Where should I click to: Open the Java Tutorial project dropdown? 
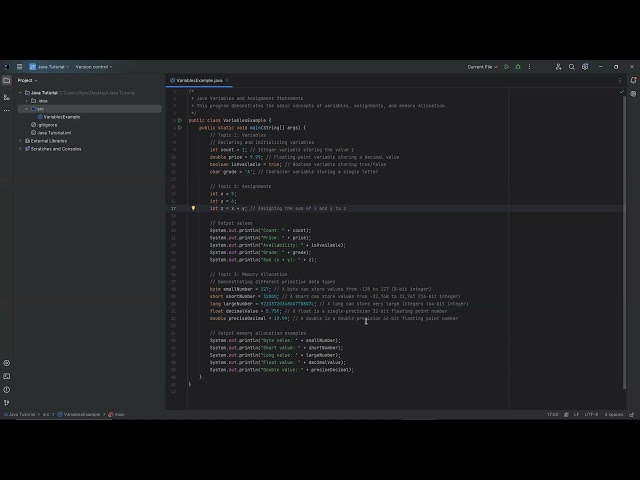pyautogui.click(x=49, y=67)
